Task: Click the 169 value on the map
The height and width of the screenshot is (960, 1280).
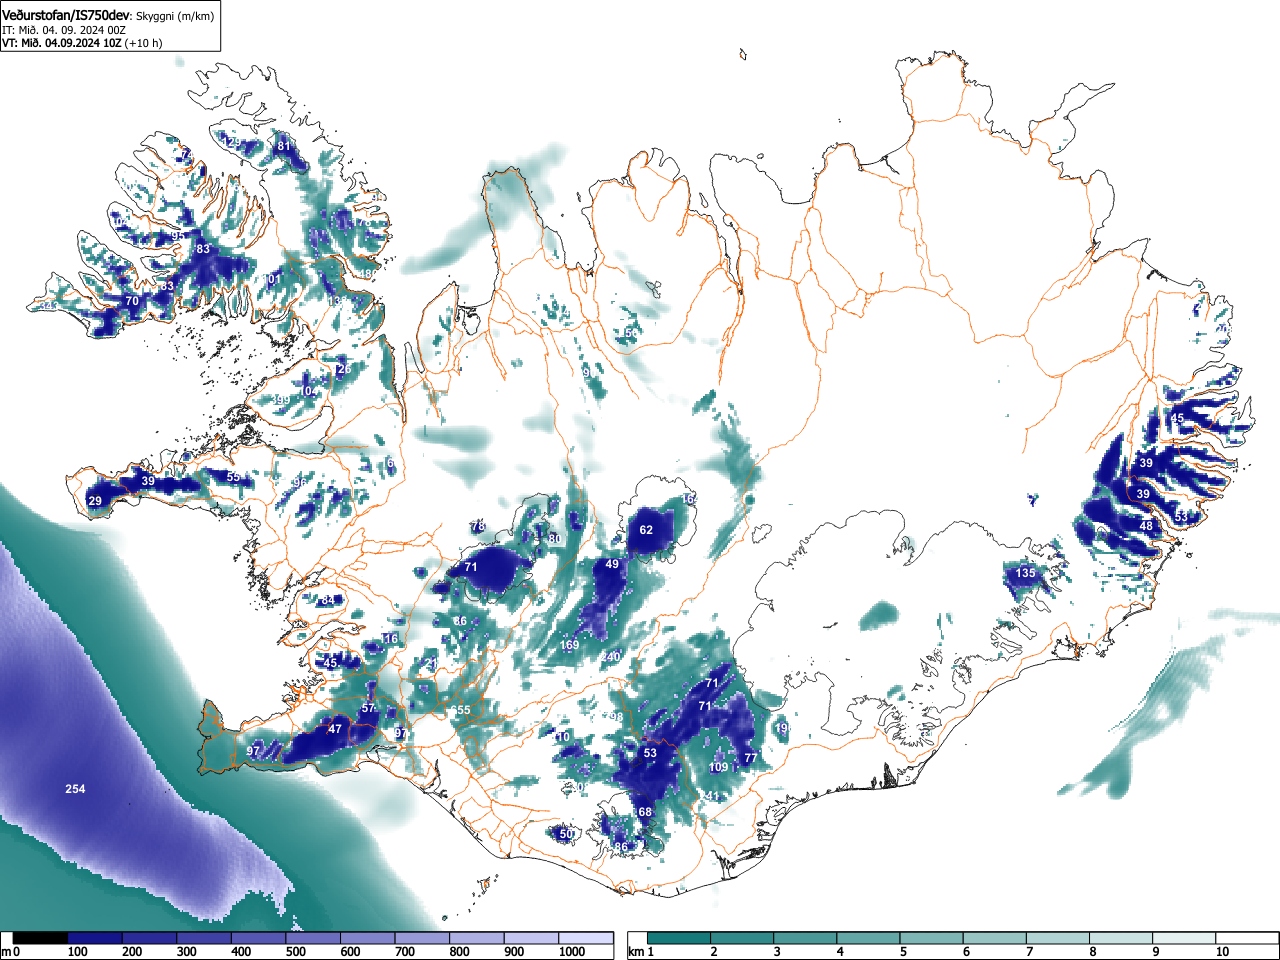Action: click(570, 645)
